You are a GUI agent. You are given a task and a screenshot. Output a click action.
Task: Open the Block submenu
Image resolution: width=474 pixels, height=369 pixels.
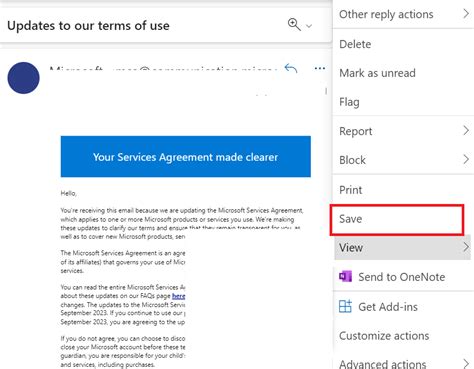point(403,160)
